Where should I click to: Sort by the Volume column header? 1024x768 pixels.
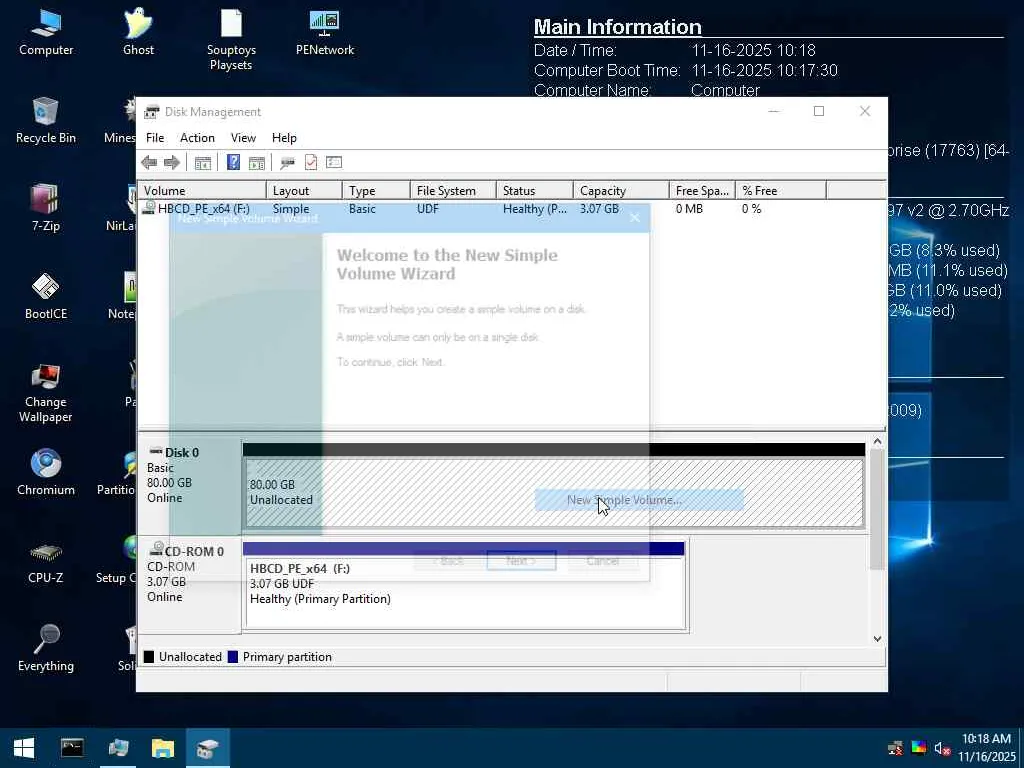[202, 191]
